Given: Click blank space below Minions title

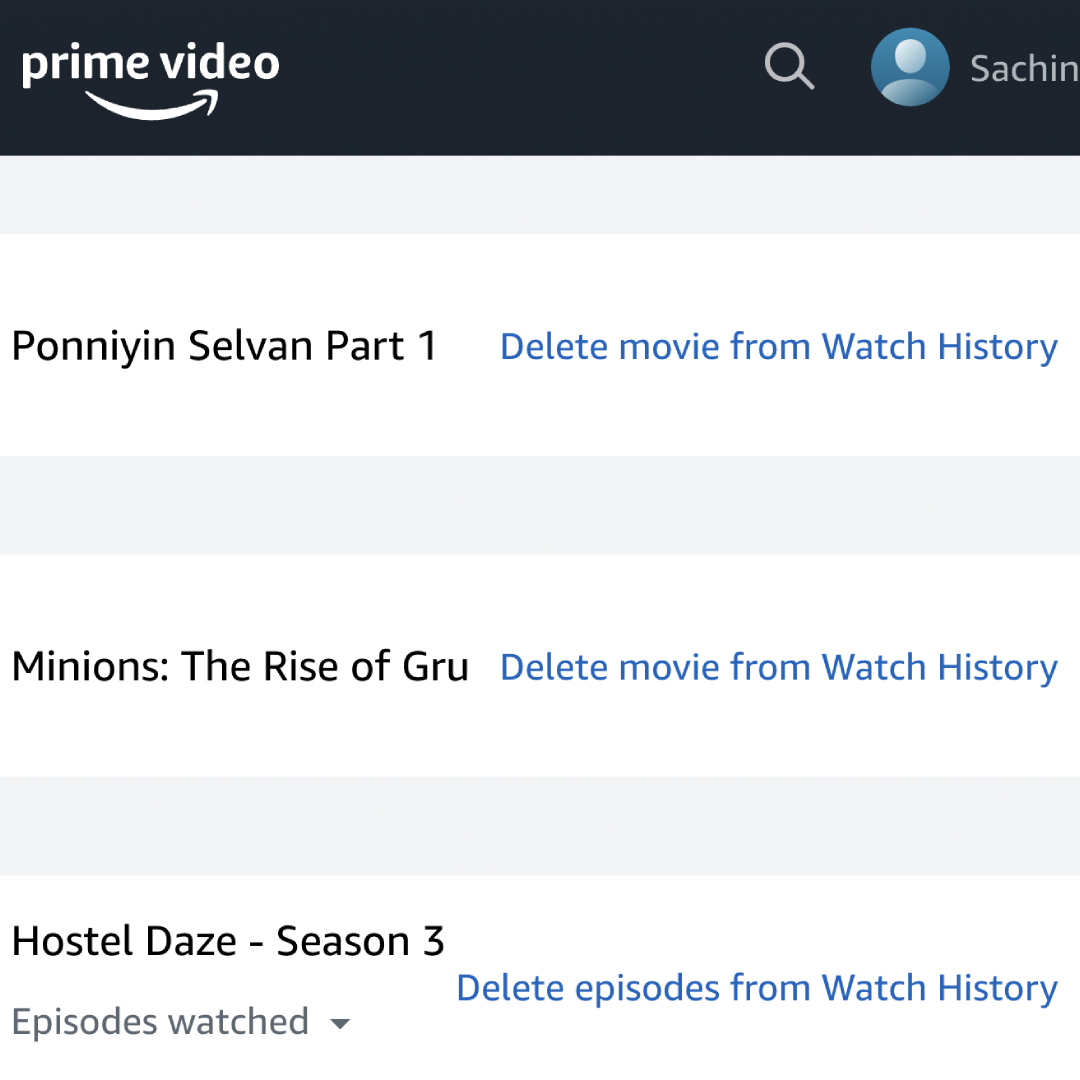Looking at the screenshot, I should (240, 733).
